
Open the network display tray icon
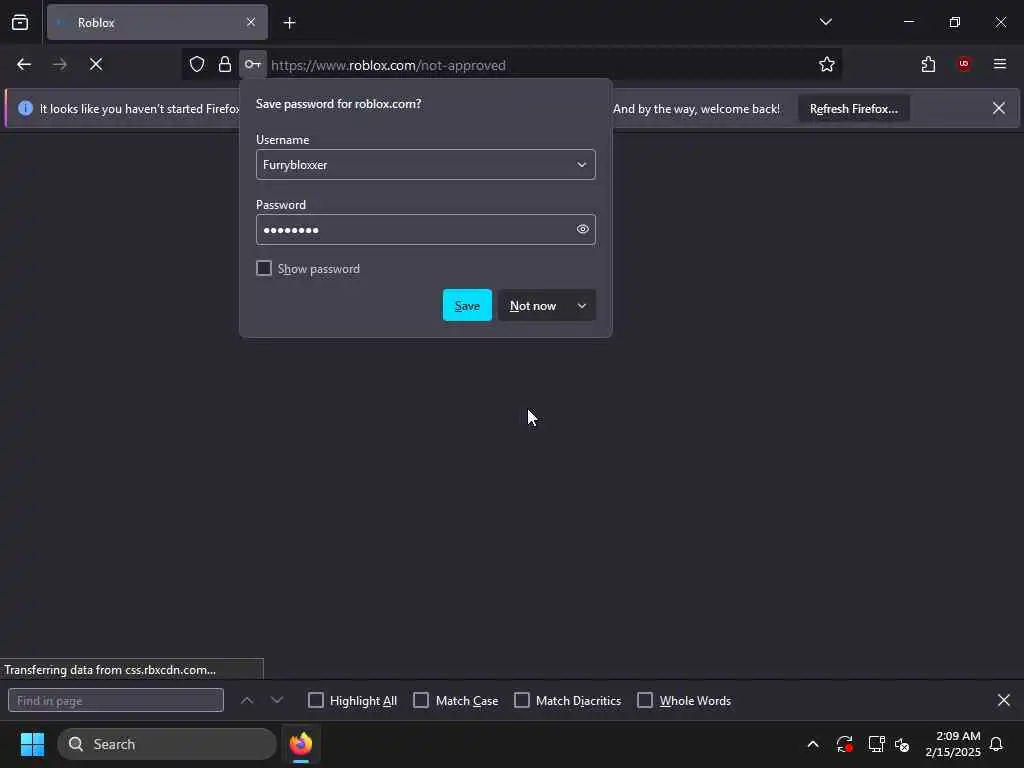tap(876, 744)
